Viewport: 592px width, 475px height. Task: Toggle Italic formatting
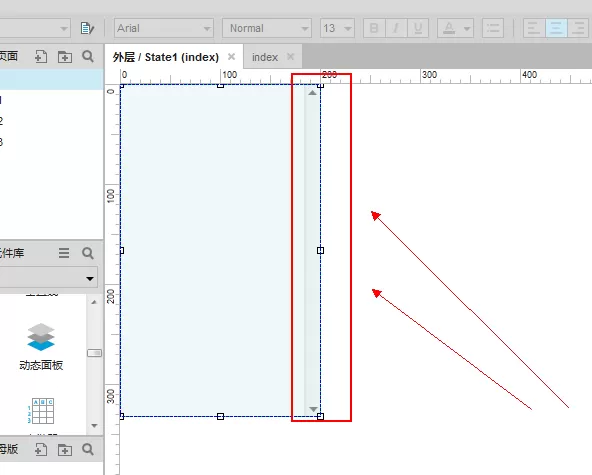coord(396,28)
